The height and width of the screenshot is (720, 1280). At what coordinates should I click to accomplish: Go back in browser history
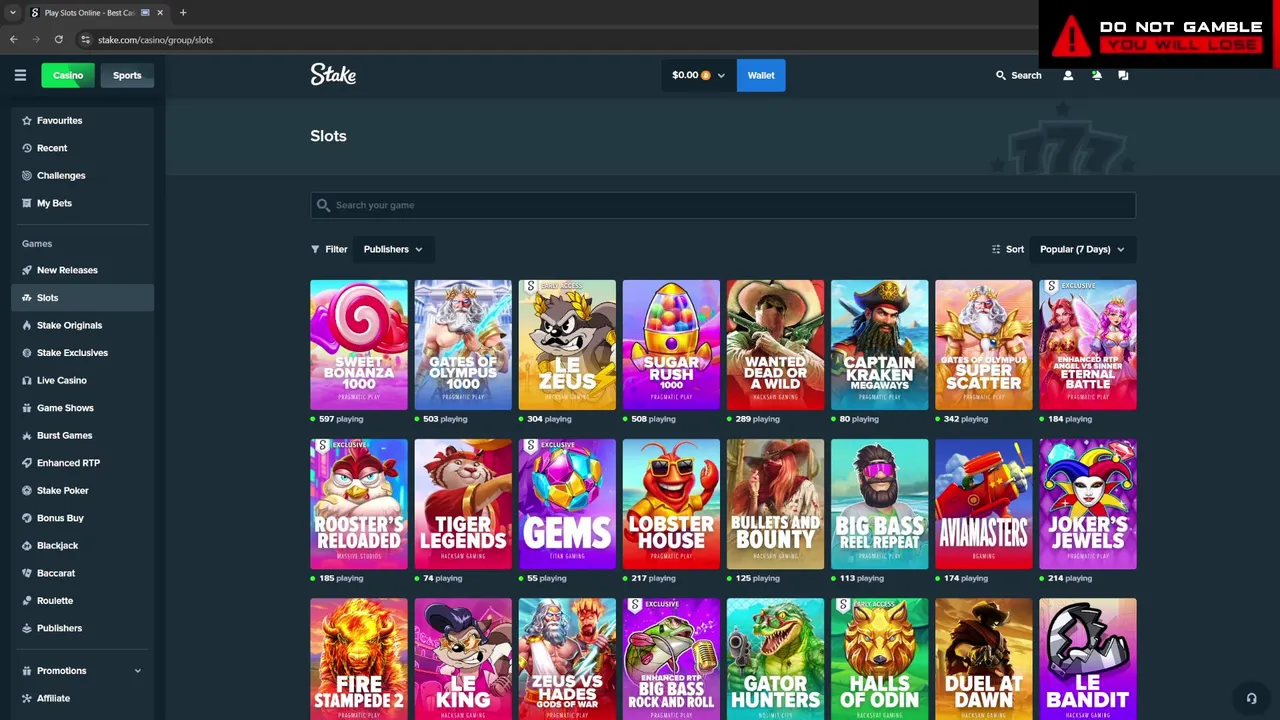point(13,39)
